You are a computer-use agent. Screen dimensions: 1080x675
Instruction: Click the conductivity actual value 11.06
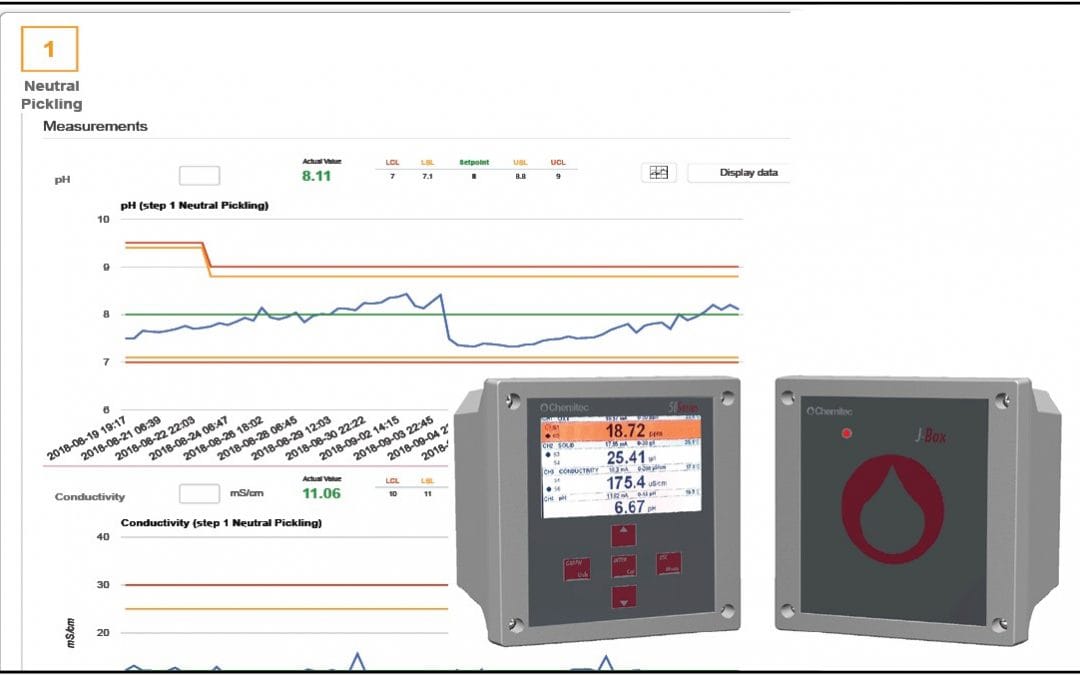321,493
